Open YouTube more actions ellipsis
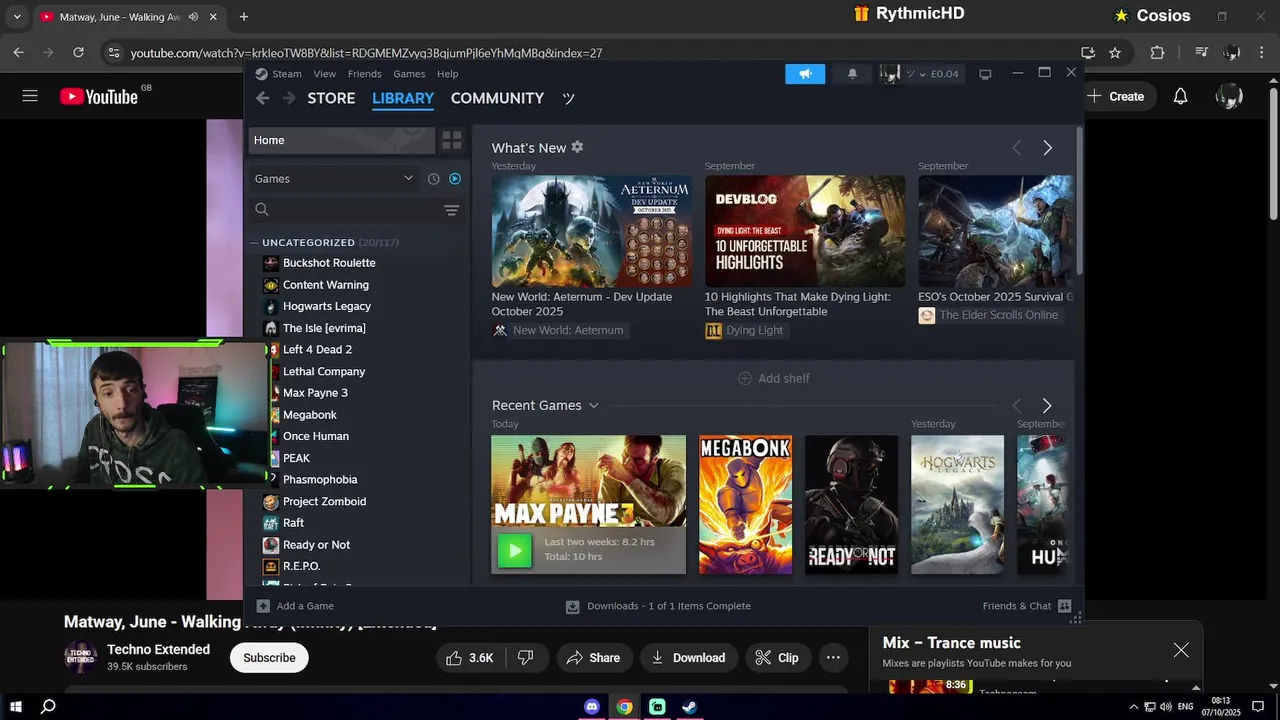Image resolution: width=1280 pixels, height=720 pixels. click(x=833, y=657)
